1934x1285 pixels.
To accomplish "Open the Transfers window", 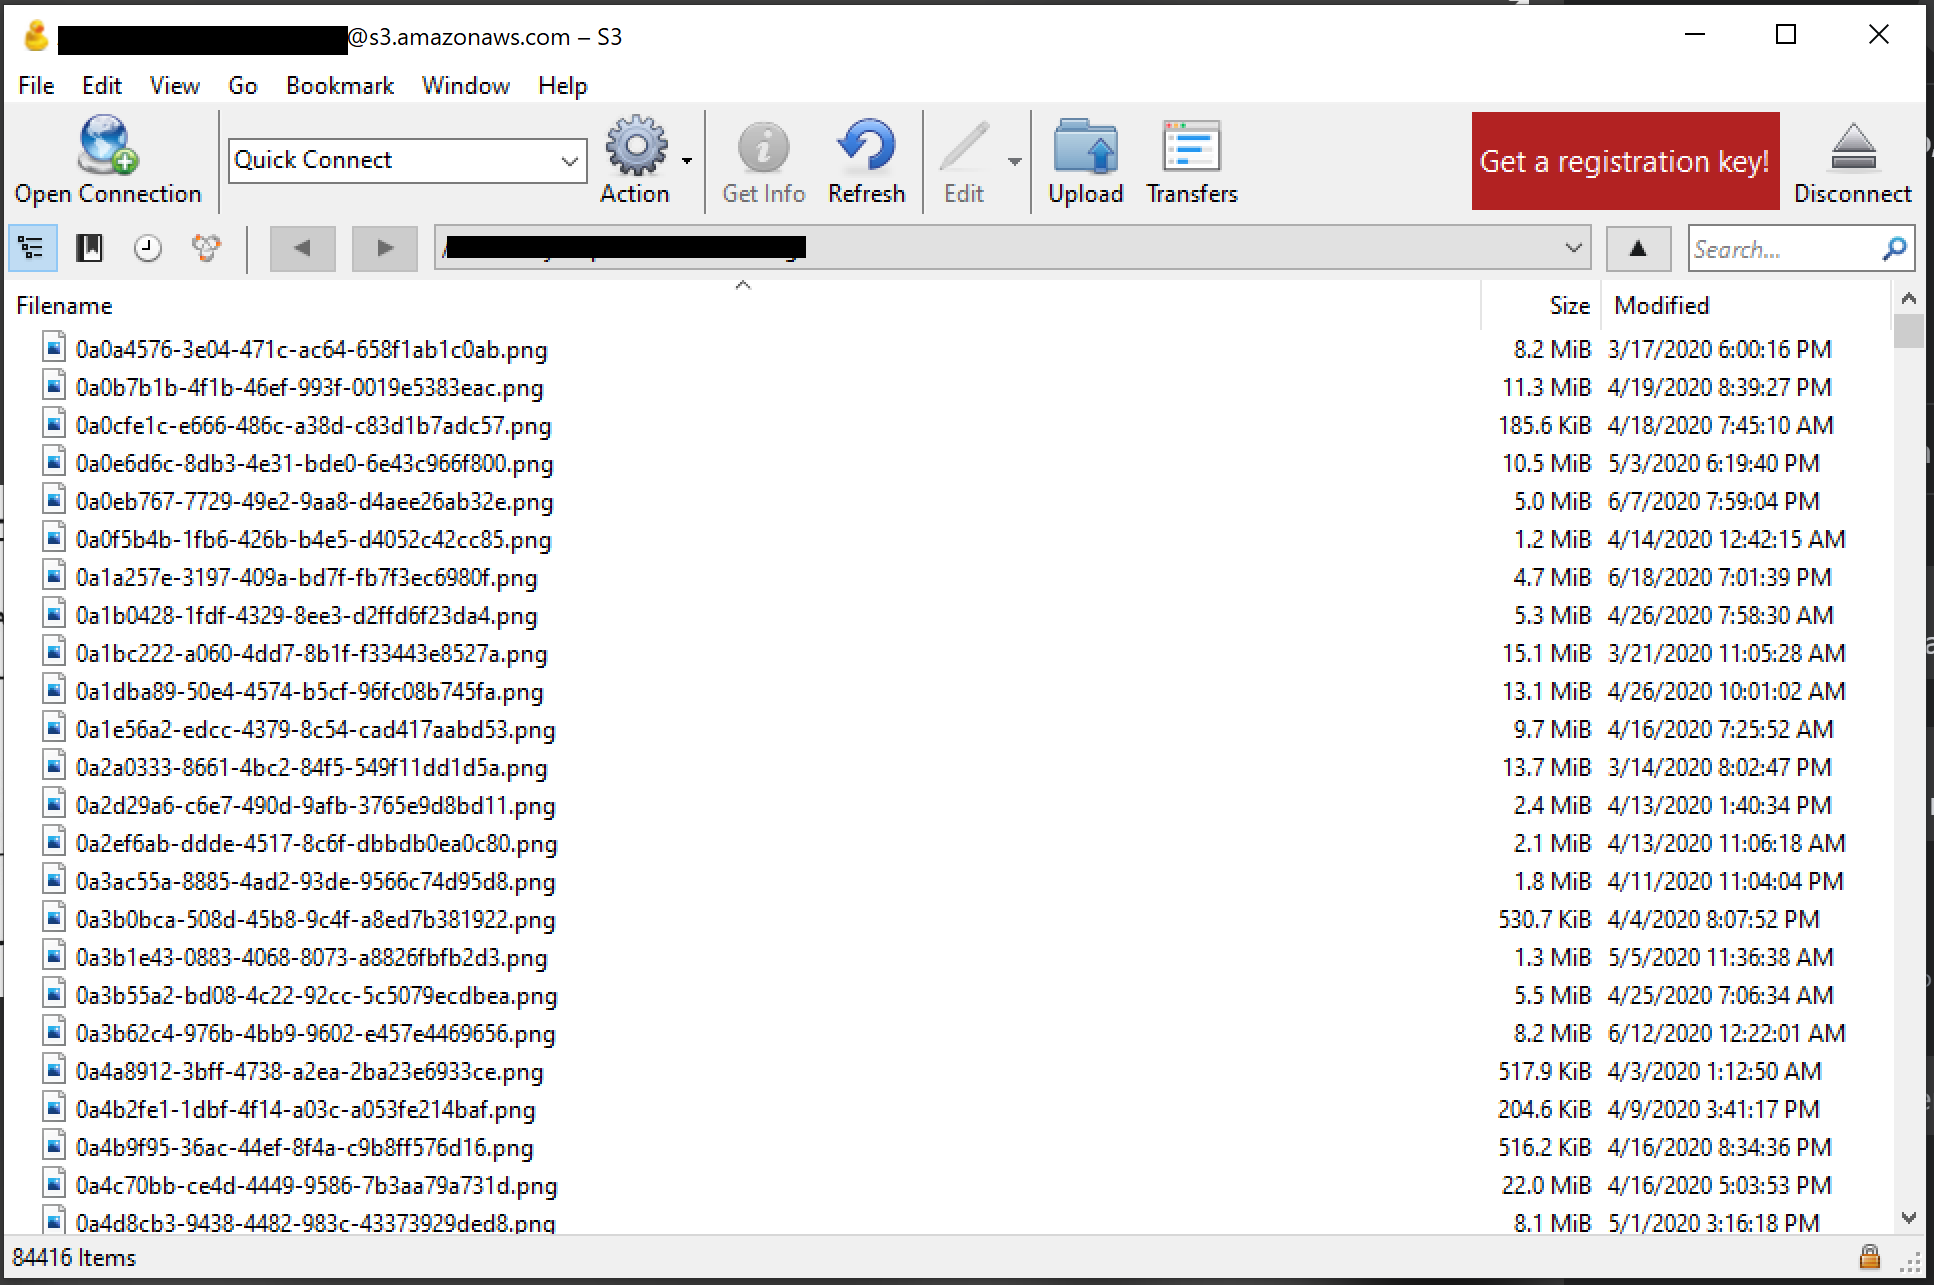I will pos(1190,150).
